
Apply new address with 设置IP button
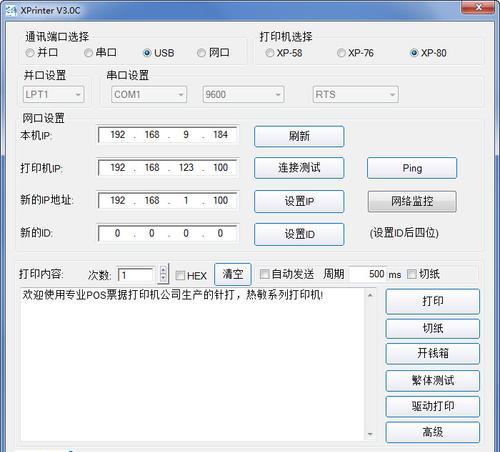point(299,201)
